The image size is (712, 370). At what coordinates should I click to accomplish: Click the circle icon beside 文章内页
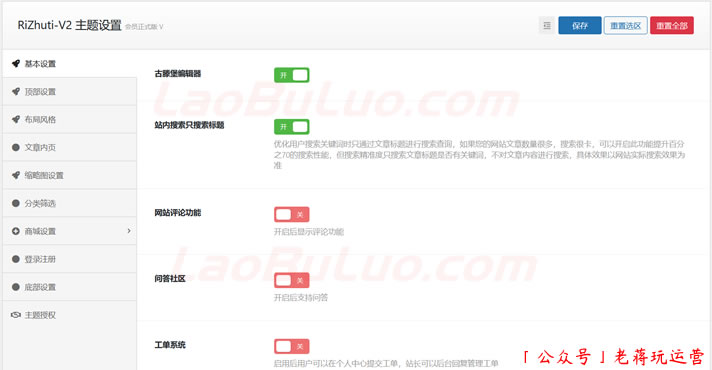click(16, 148)
